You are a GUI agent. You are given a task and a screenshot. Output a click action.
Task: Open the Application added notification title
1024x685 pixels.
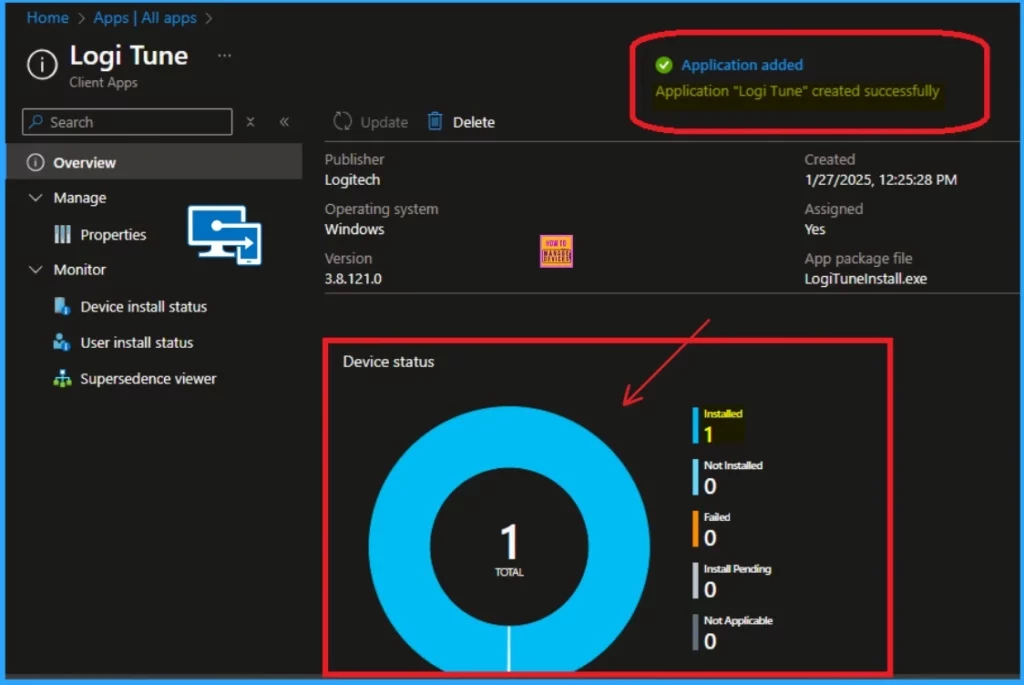[742, 65]
